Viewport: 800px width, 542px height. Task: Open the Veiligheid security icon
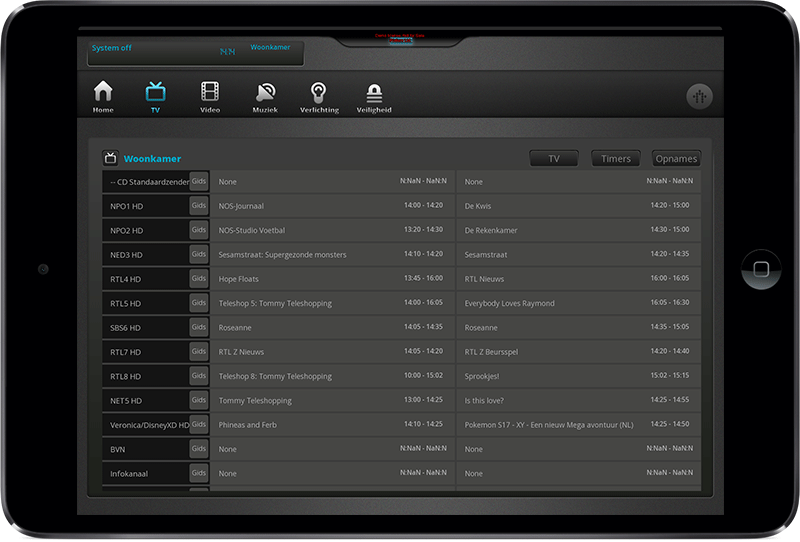pos(374,93)
